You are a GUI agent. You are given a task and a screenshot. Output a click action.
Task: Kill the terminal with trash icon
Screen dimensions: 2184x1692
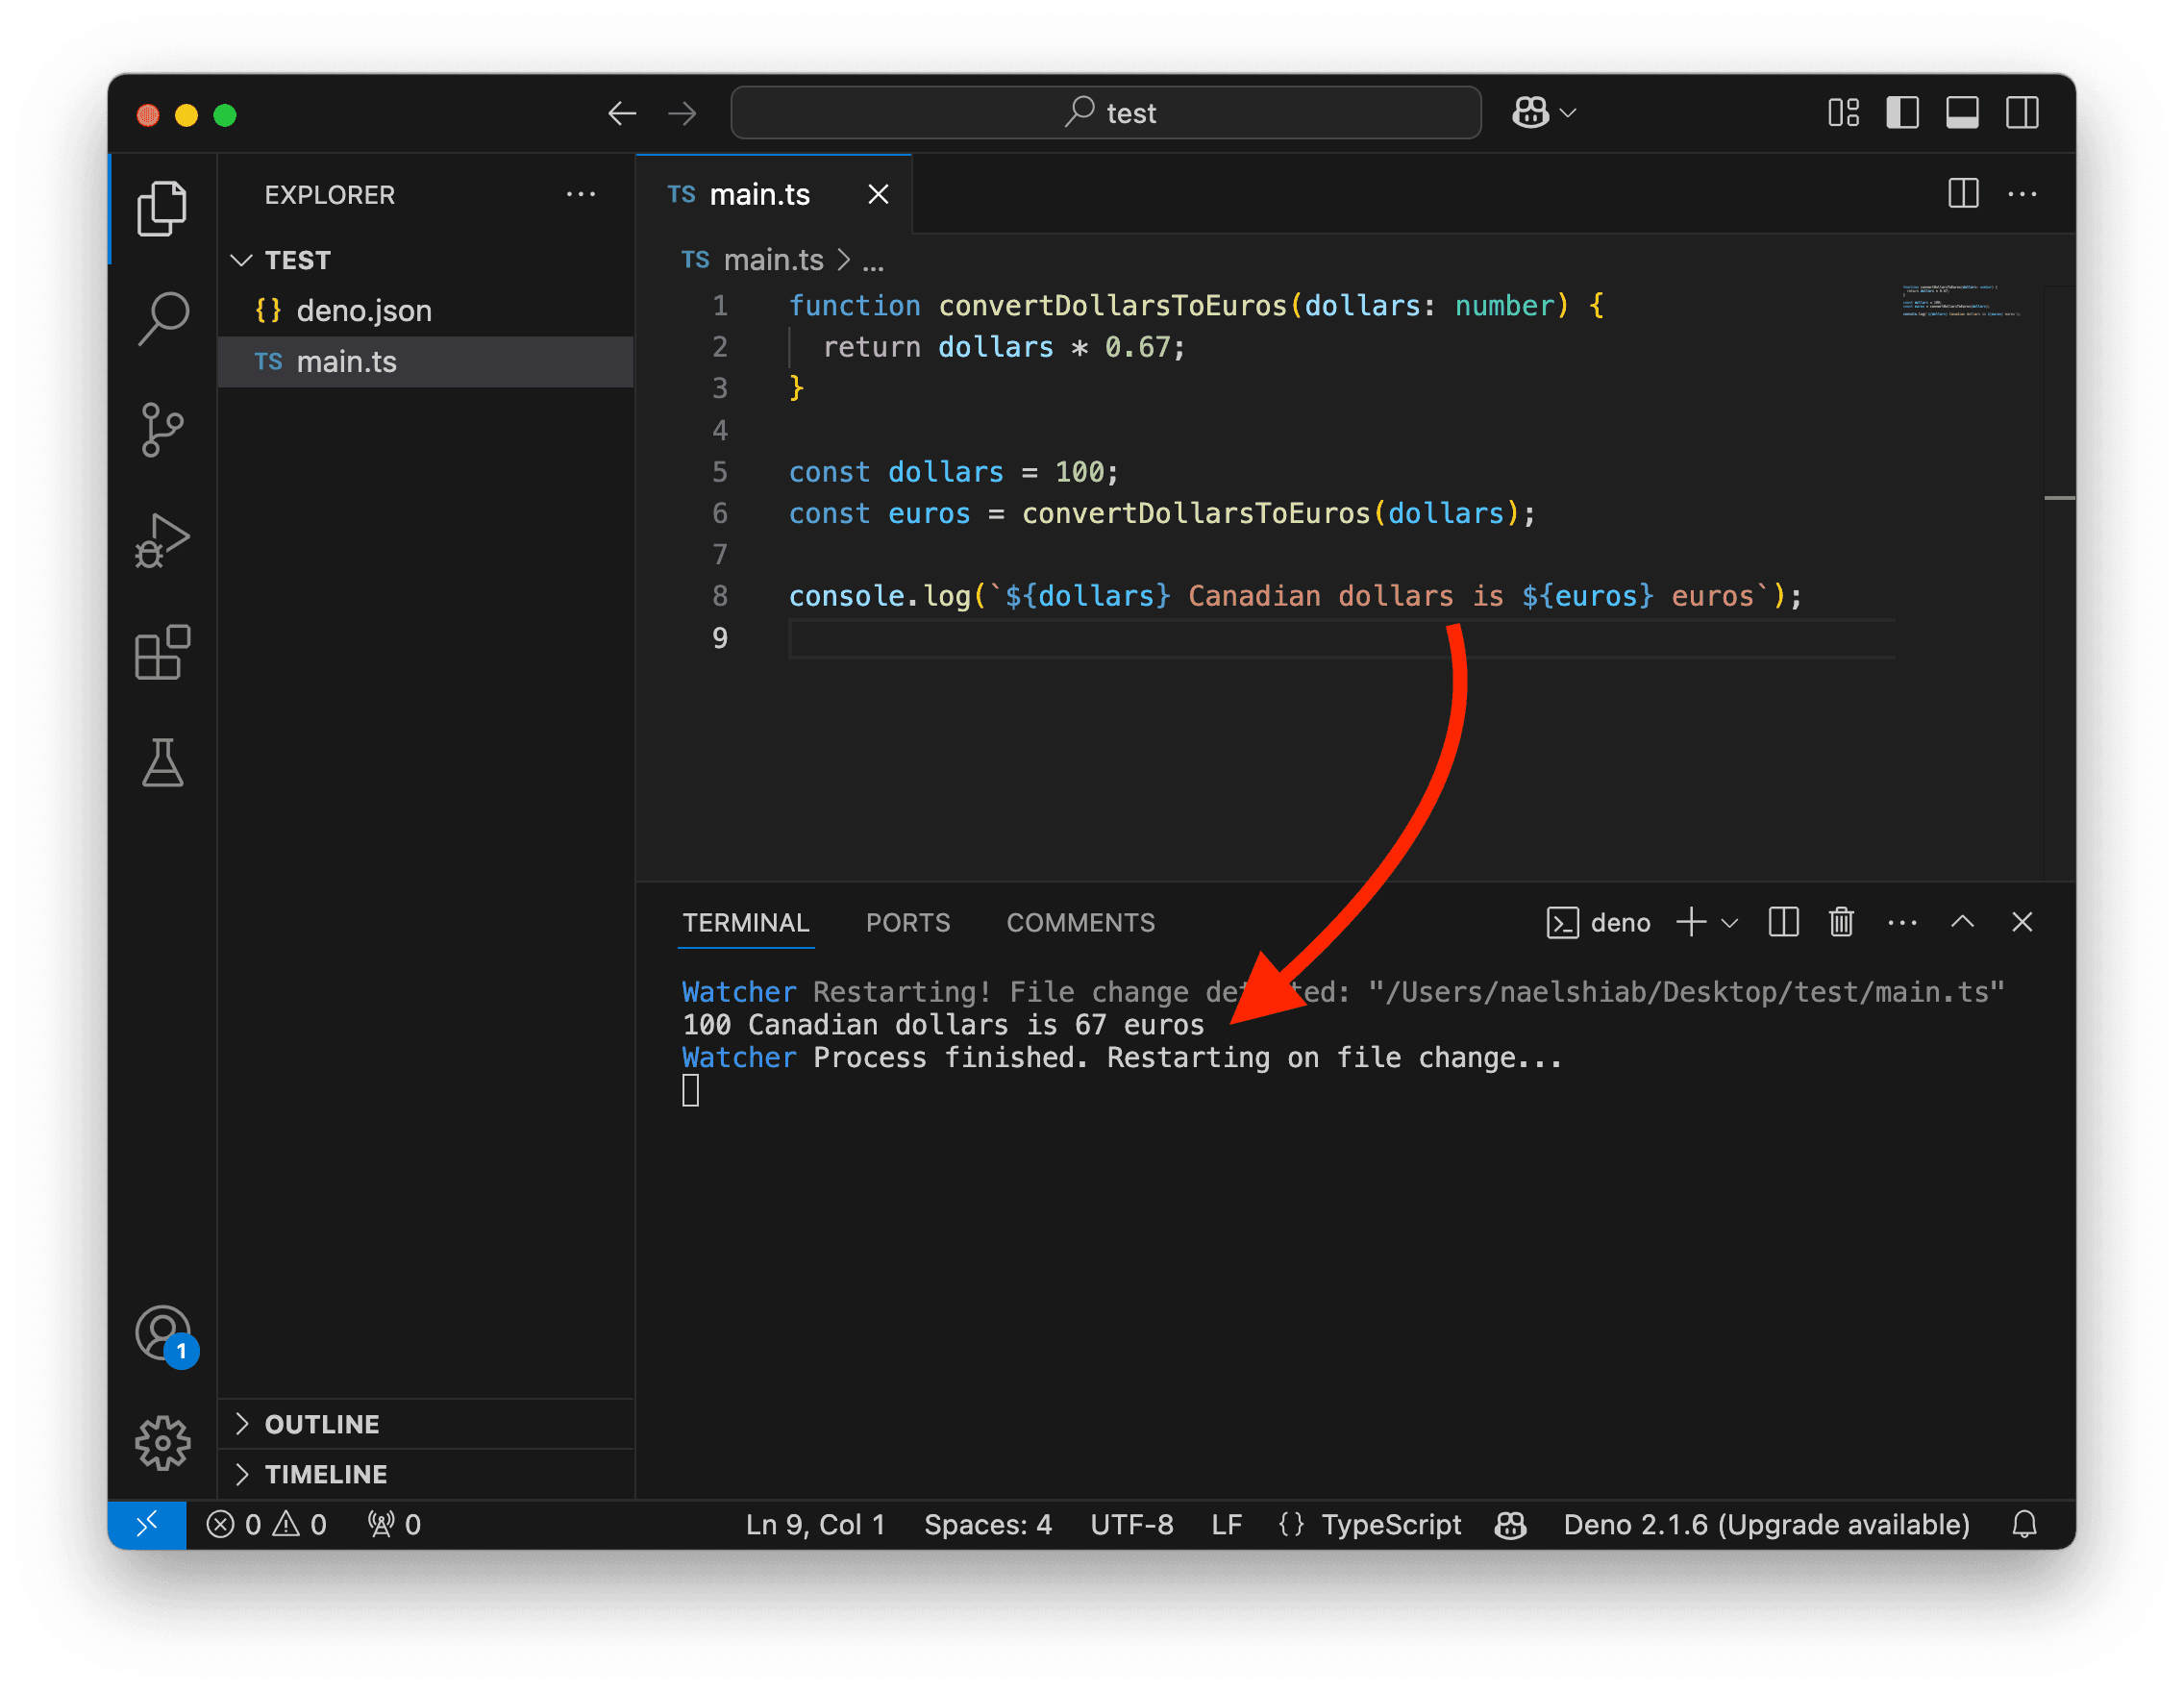click(x=1841, y=922)
